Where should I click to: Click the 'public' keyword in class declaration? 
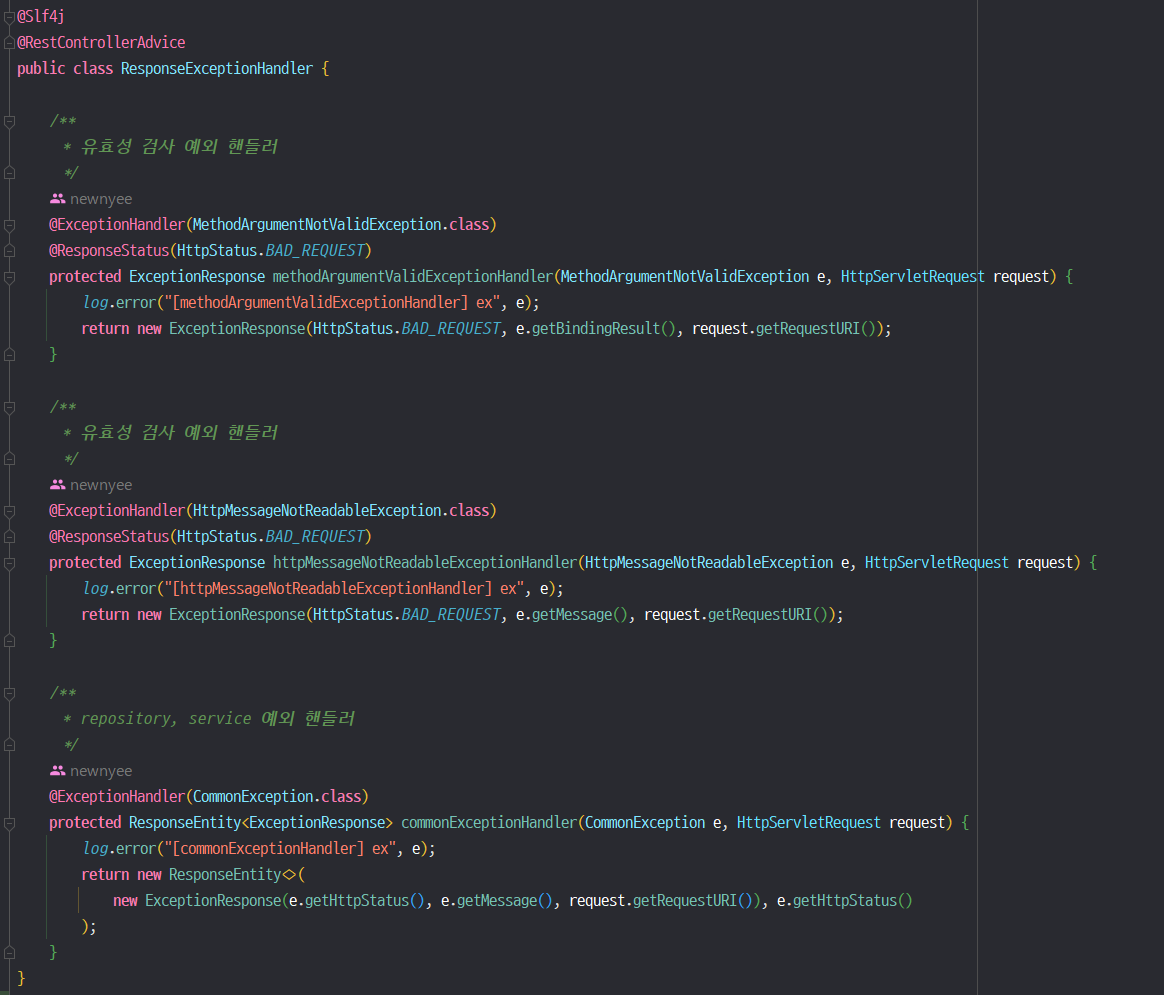pyautogui.click(x=41, y=68)
